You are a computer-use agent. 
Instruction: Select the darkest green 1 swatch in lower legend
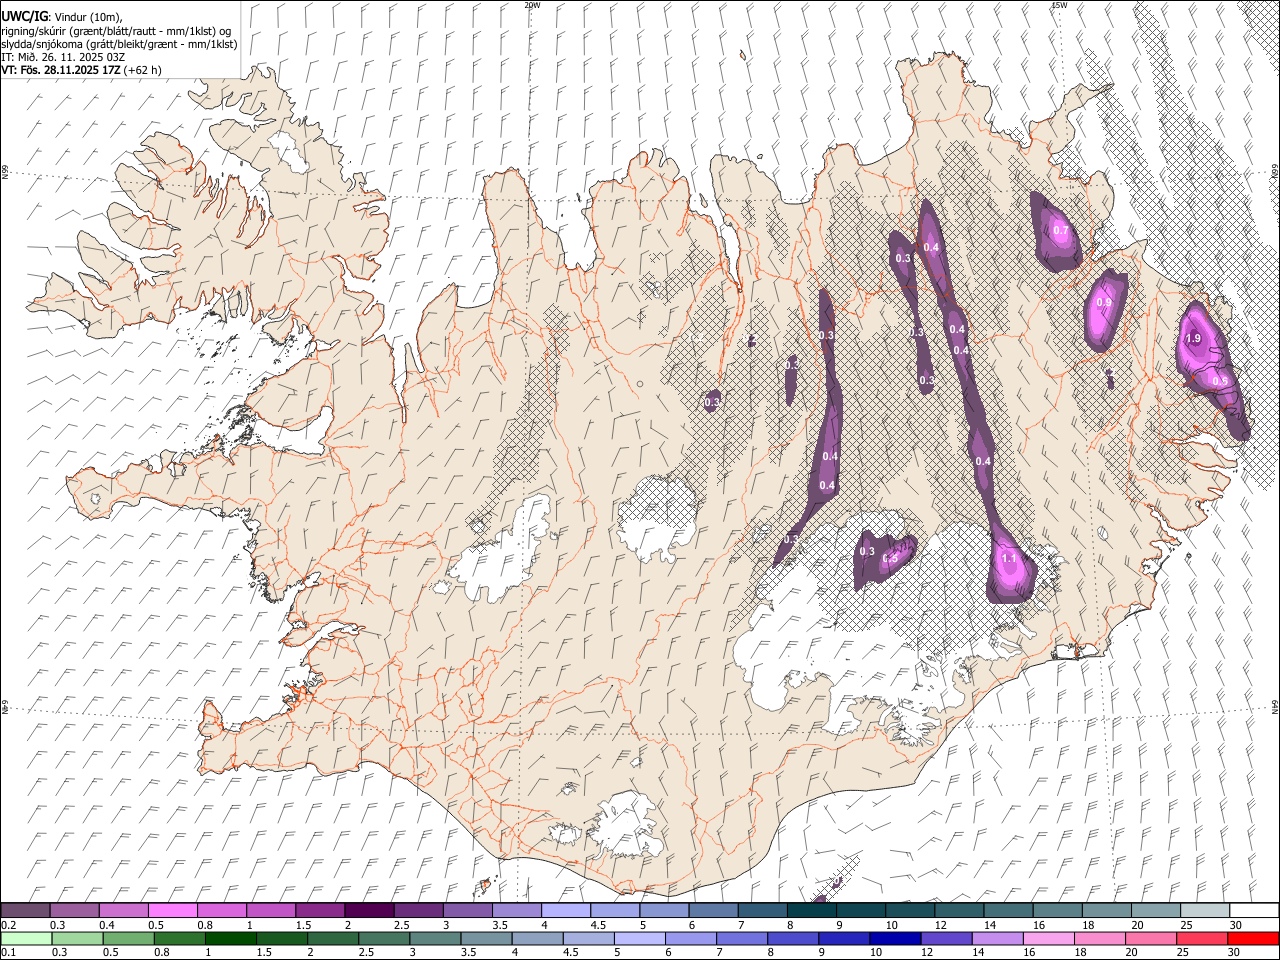point(230,938)
